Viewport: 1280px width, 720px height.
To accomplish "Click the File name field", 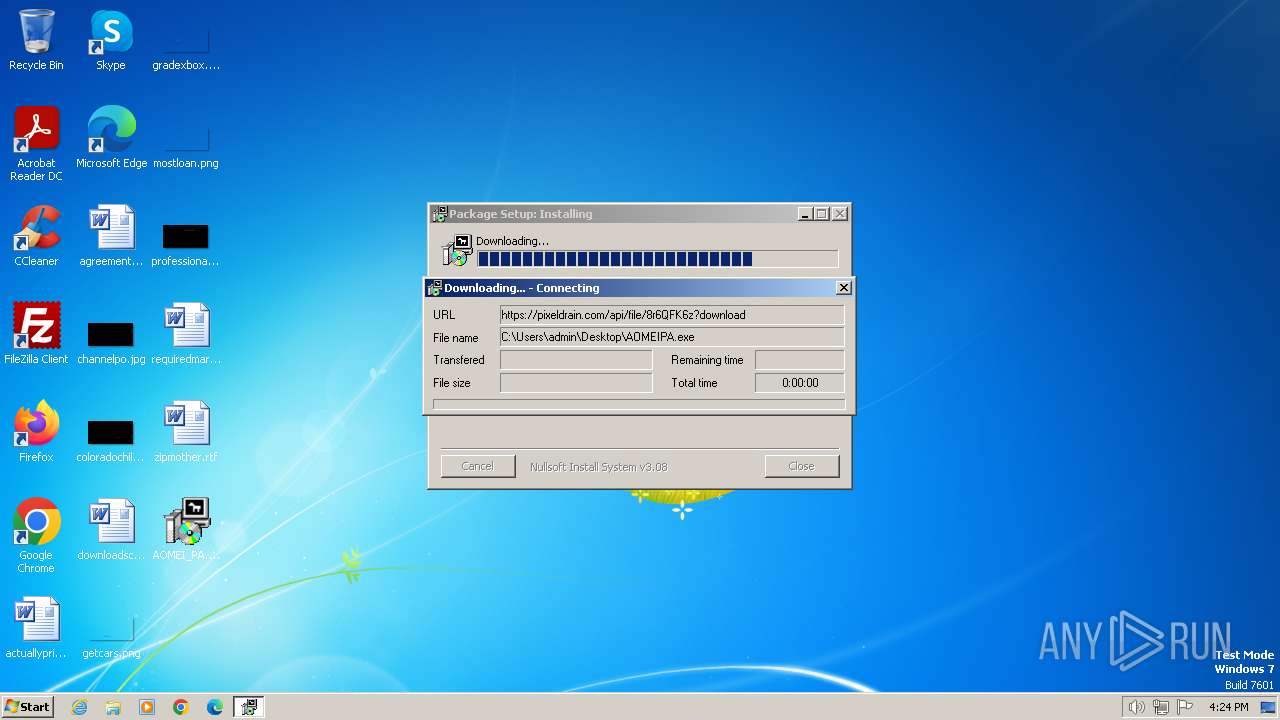I will coord(672,338).
